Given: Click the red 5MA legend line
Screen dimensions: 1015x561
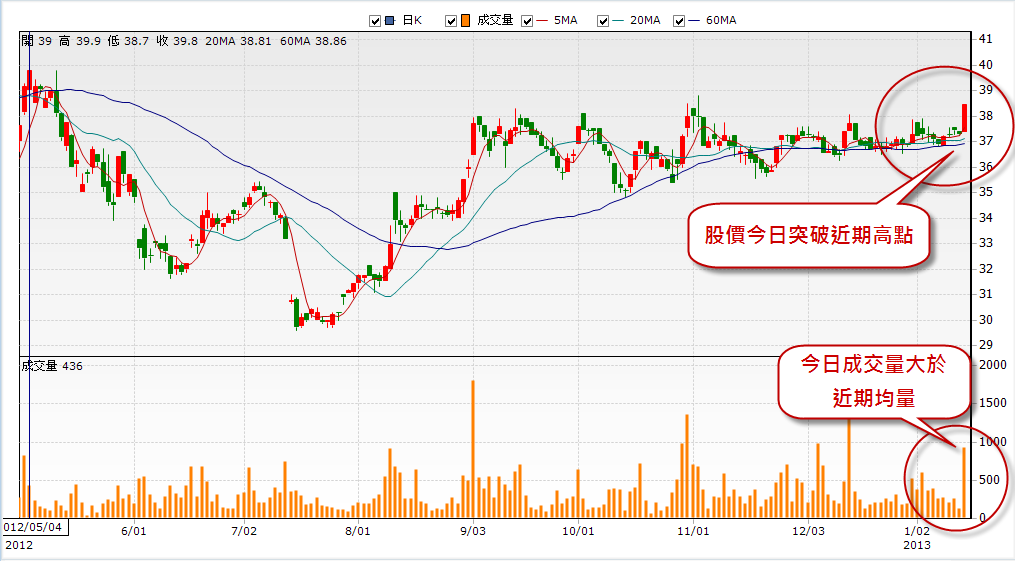Looking at the screenshot, I should (x=541, y=21).
